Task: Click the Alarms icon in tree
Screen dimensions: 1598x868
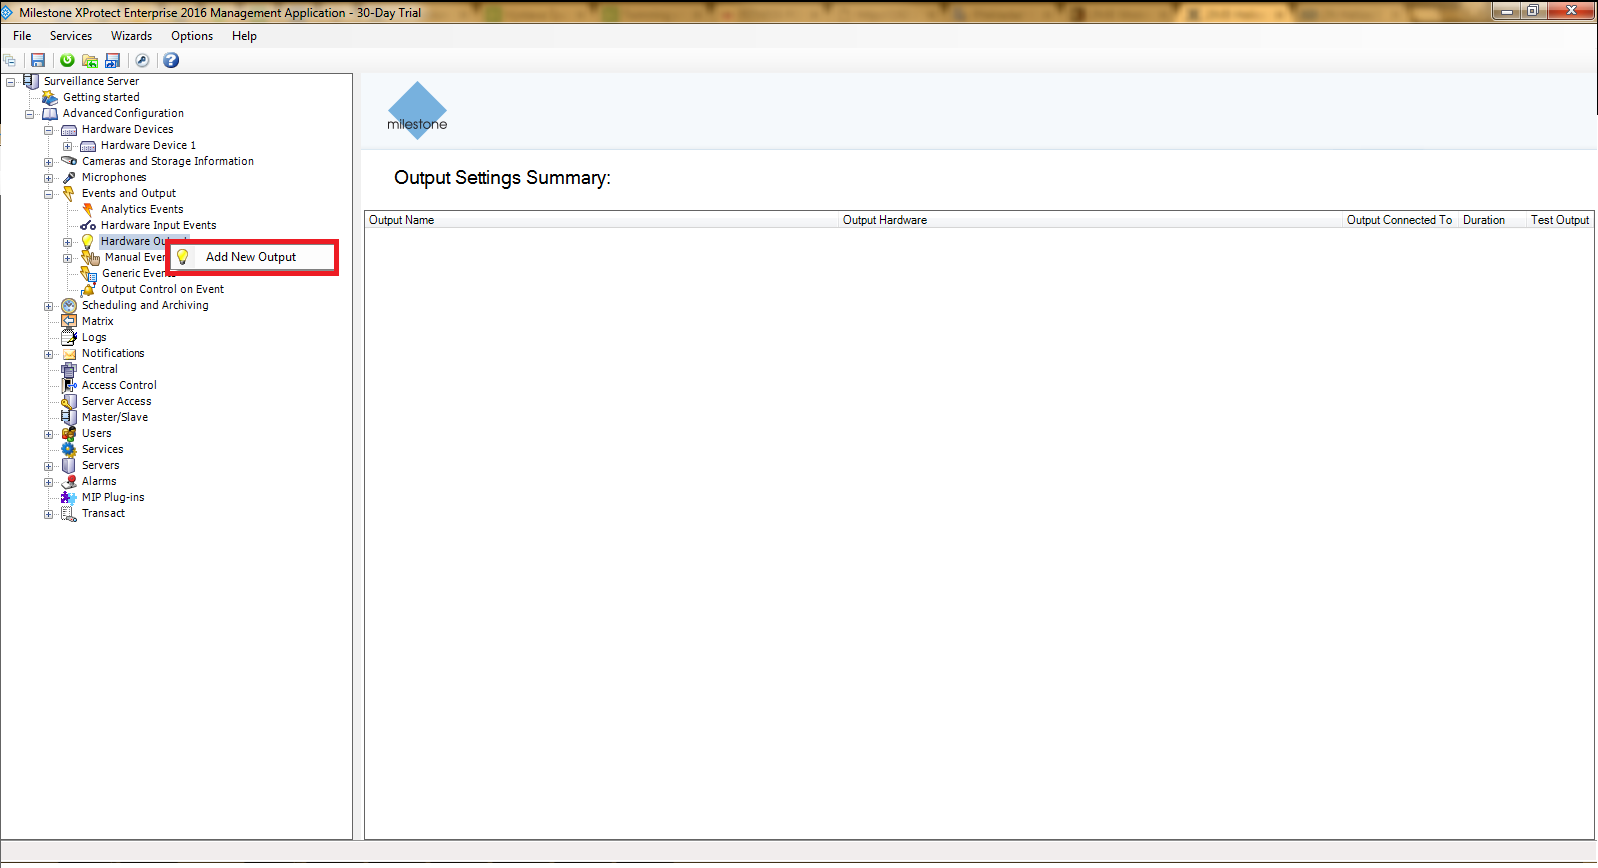Action: (69, 481)
